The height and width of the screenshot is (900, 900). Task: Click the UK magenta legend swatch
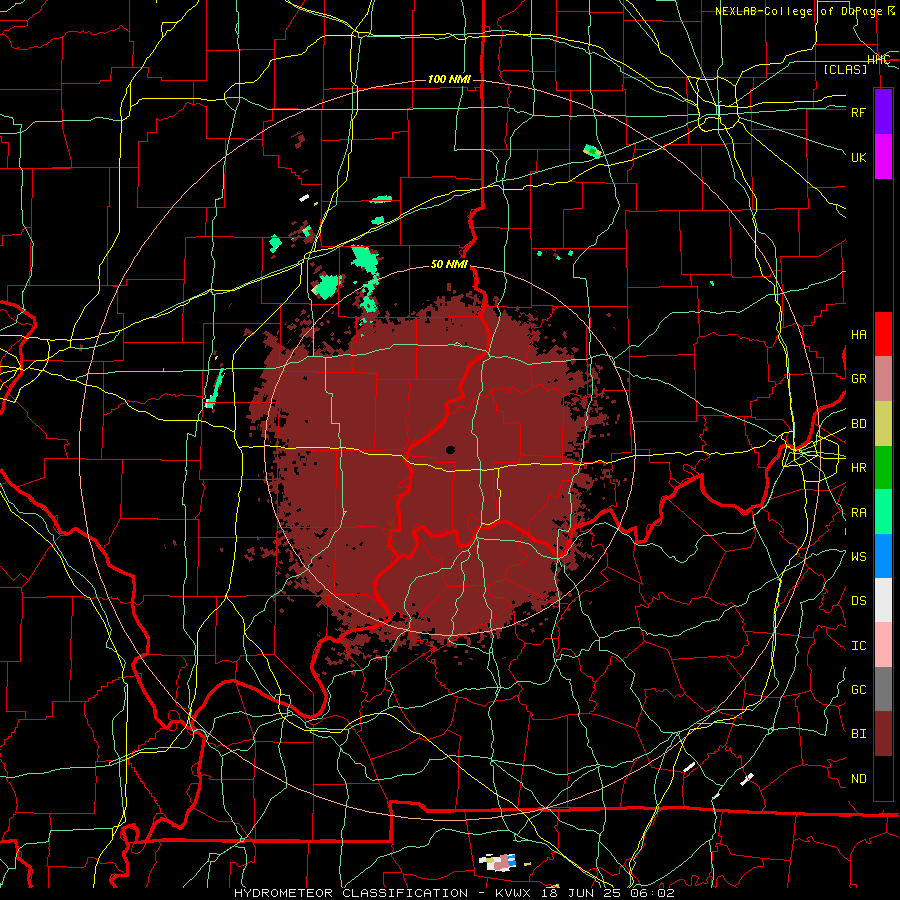(883, 157)
